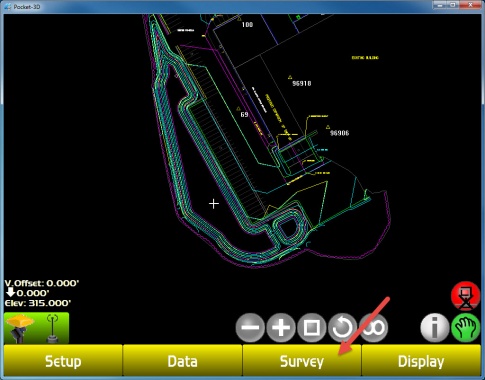The width and height of the screenshot is (485, 380).
Task: Open the Data menu
Action: [x=182, y=361]
